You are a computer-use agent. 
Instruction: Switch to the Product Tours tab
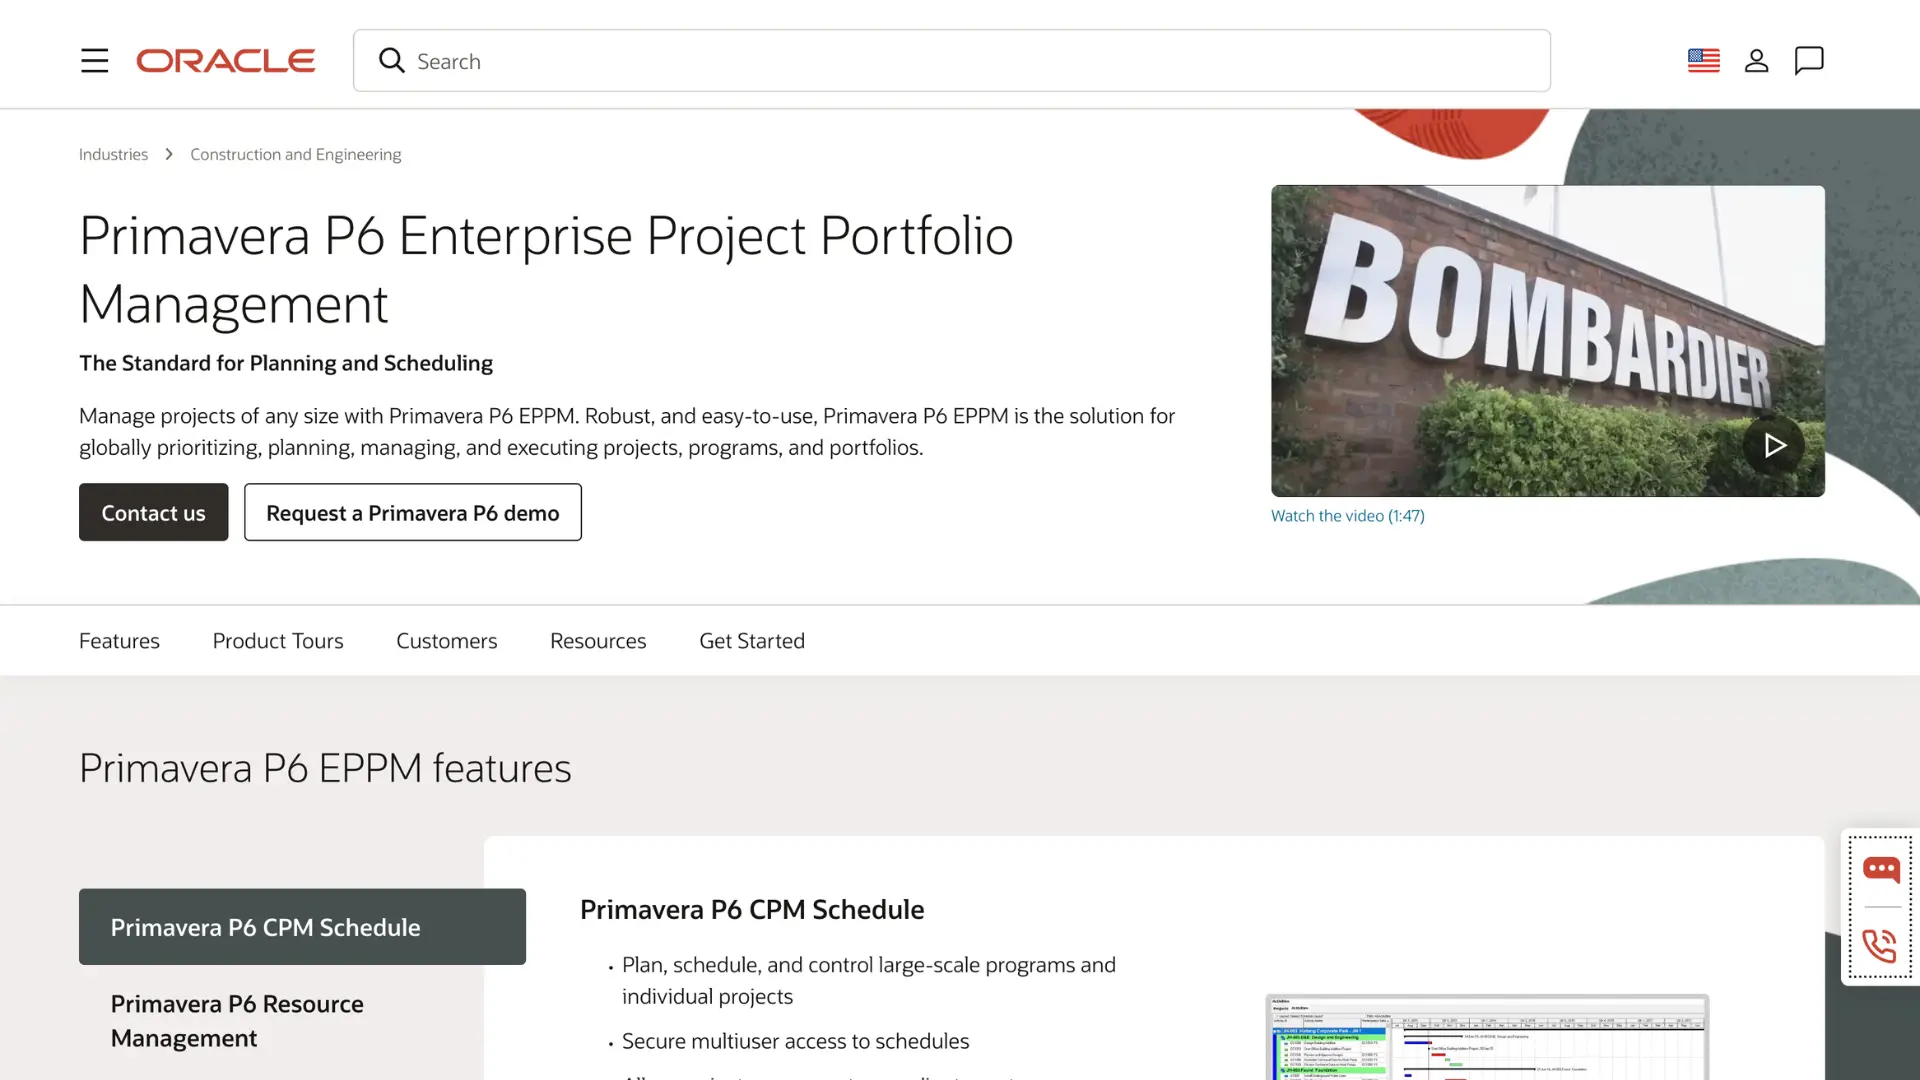[x=277, y=641]
